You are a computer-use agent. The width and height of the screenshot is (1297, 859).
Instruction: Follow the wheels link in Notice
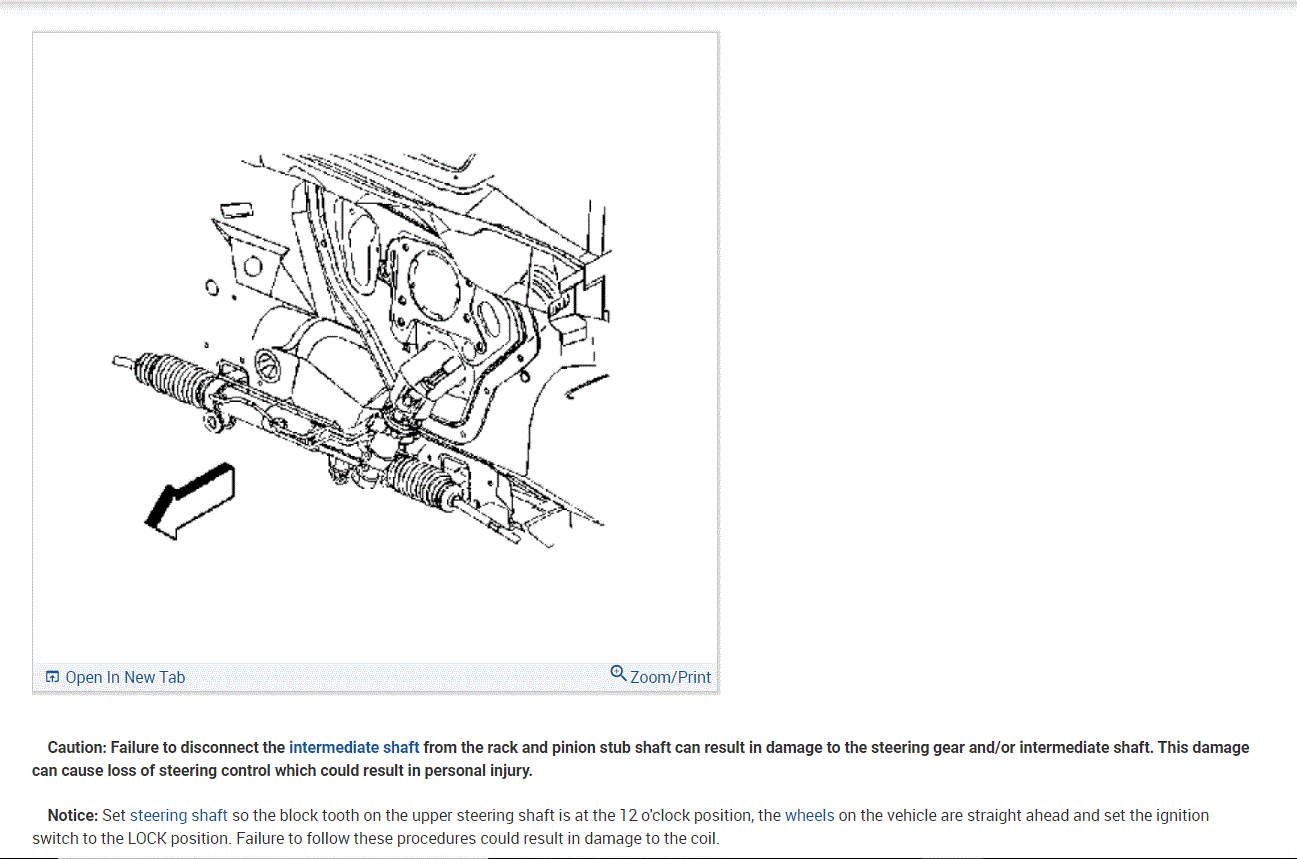[809, 815]
